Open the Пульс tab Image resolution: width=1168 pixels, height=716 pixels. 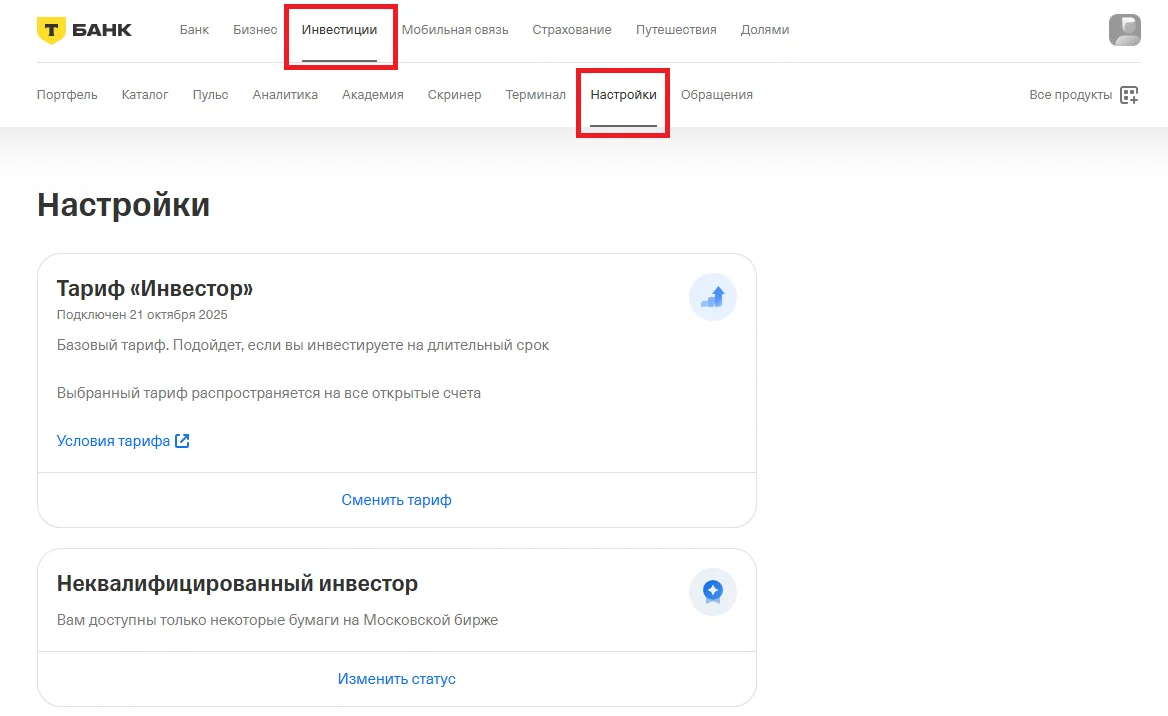coord(211,95)
